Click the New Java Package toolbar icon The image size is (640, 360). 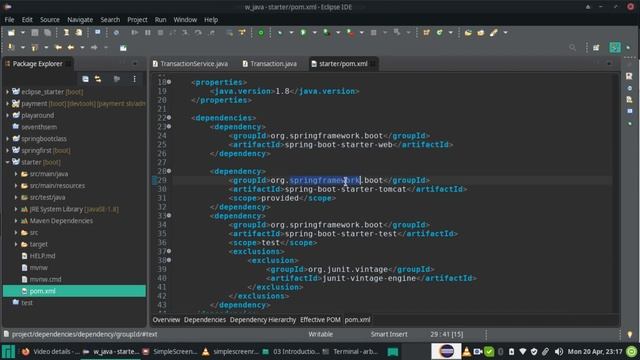[x=427, y=33]
